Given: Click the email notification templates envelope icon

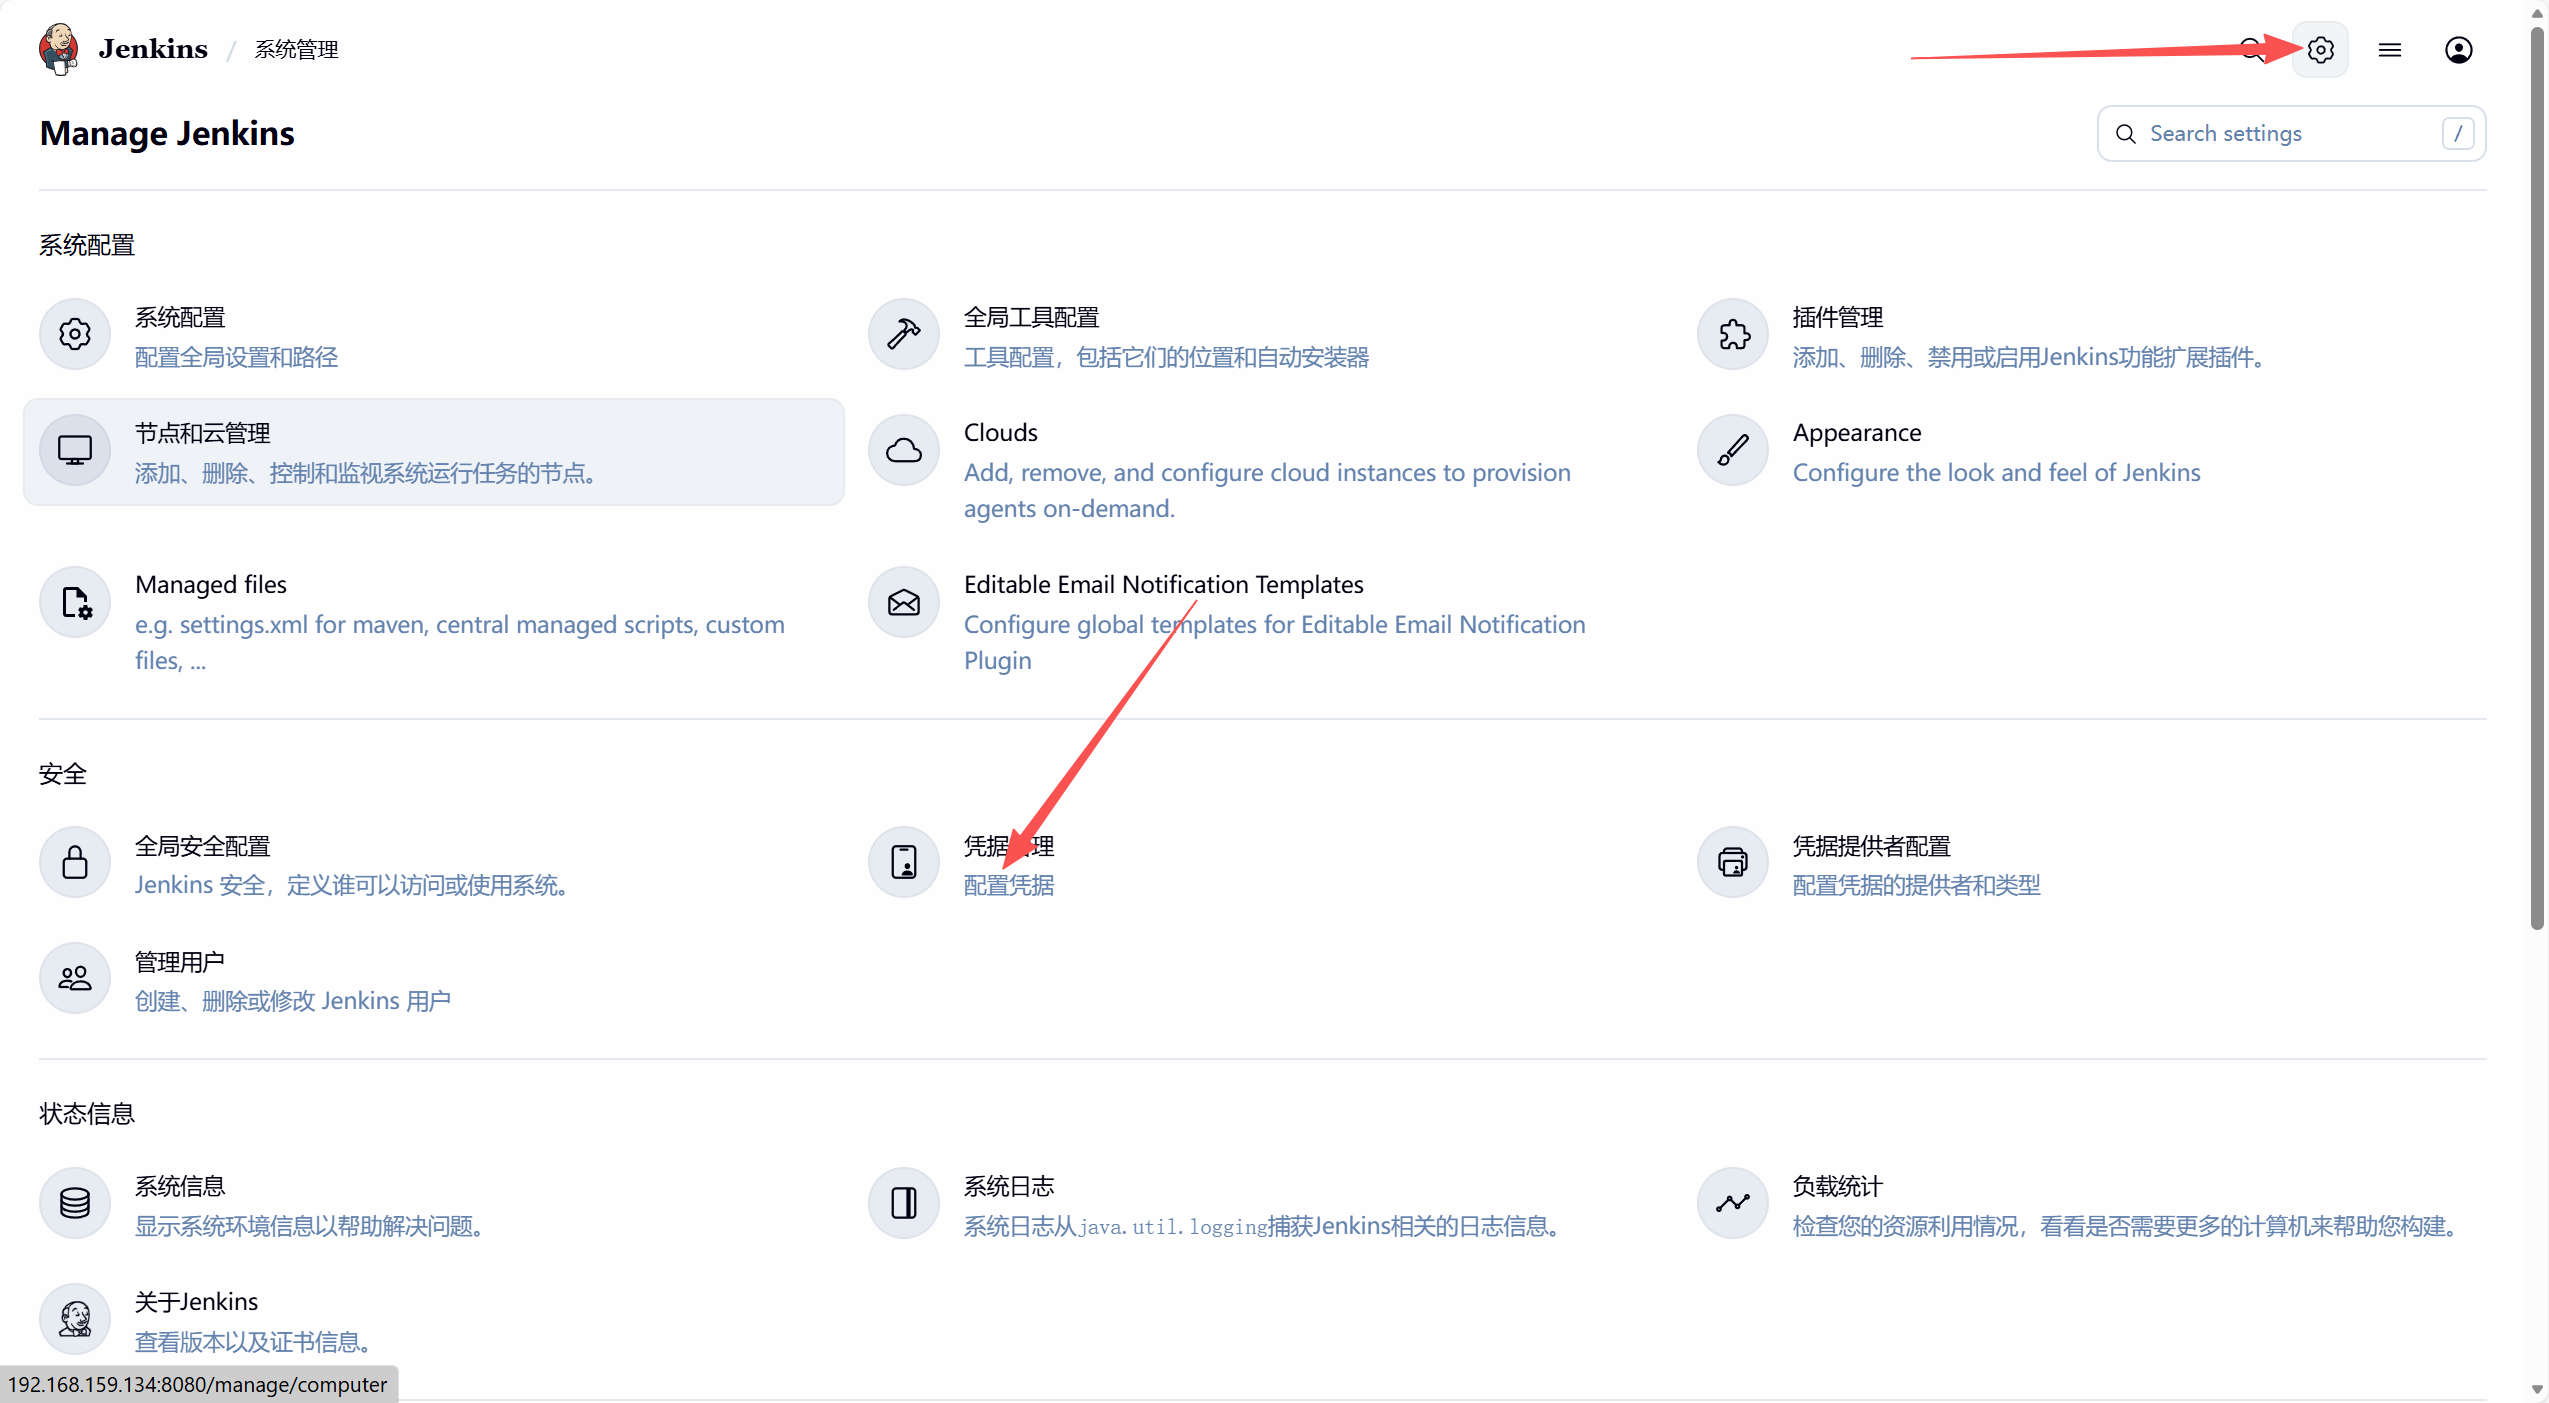Looking at the screenshot, I should pos(903,602).
